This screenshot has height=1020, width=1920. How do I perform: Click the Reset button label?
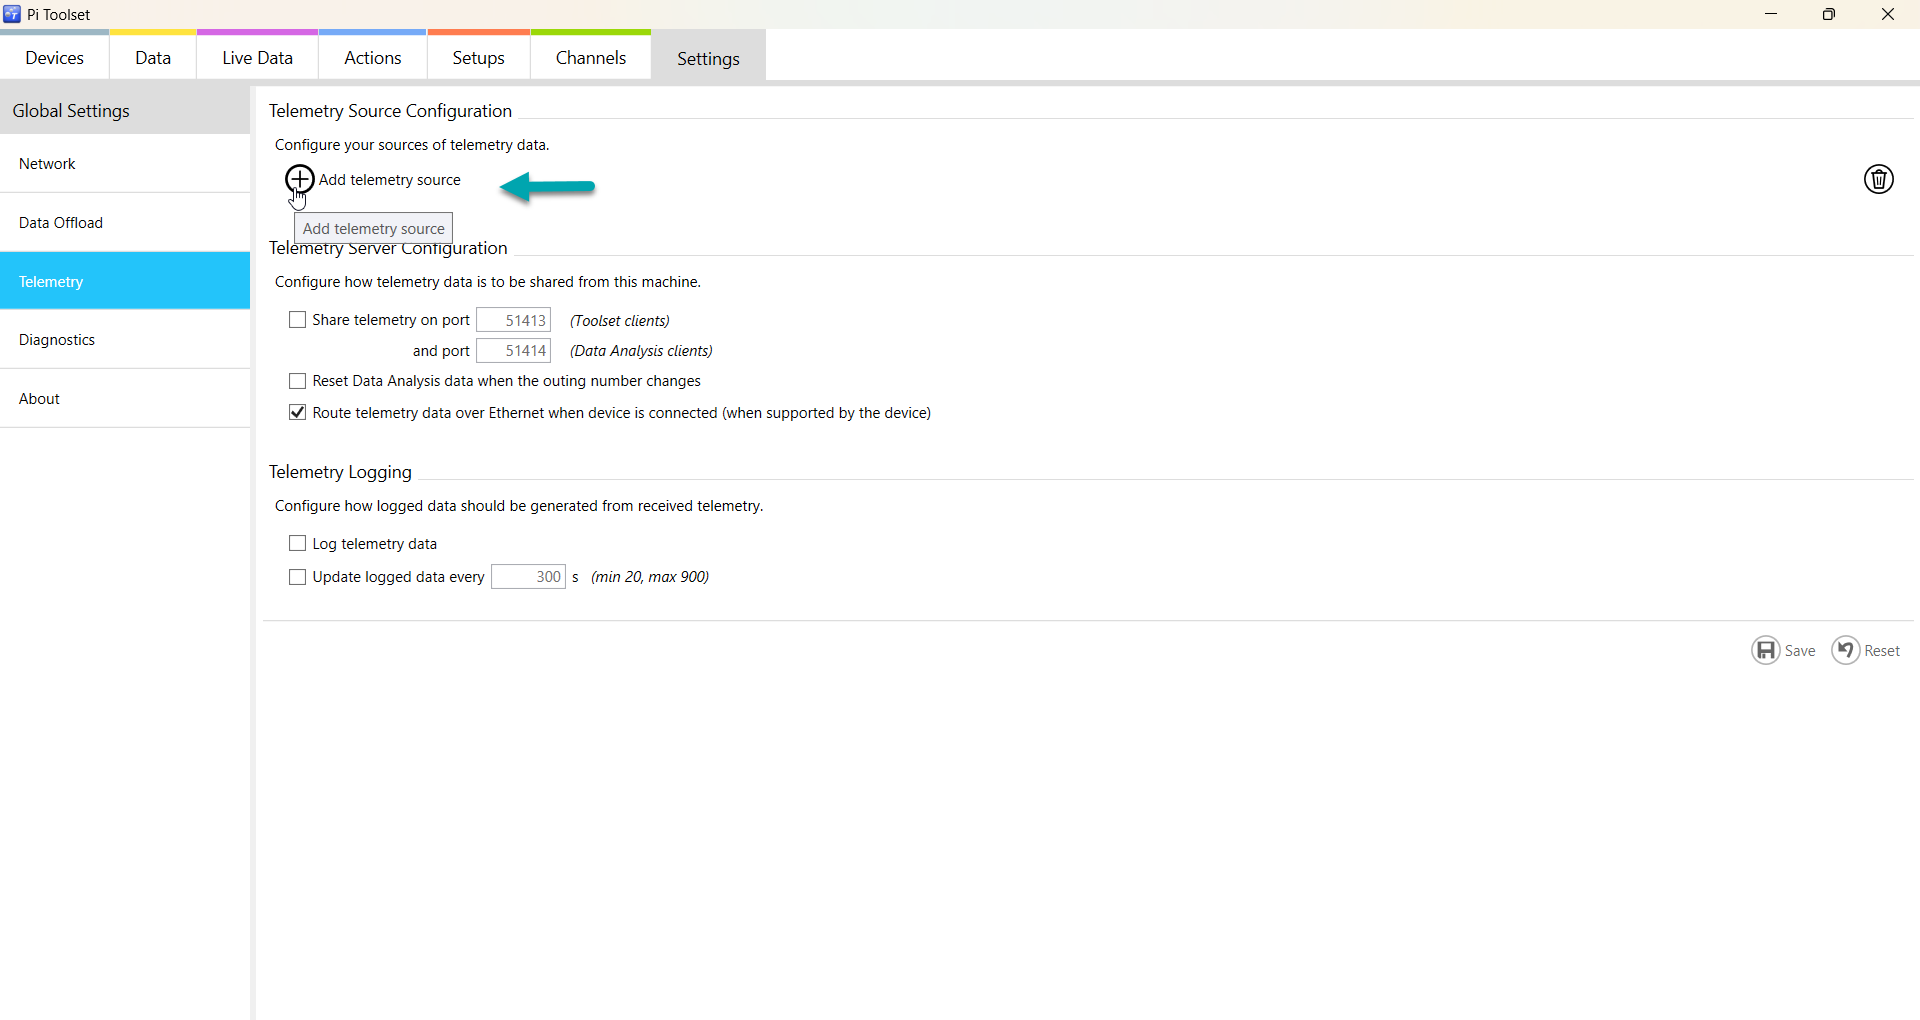[x=1882, y=651]
